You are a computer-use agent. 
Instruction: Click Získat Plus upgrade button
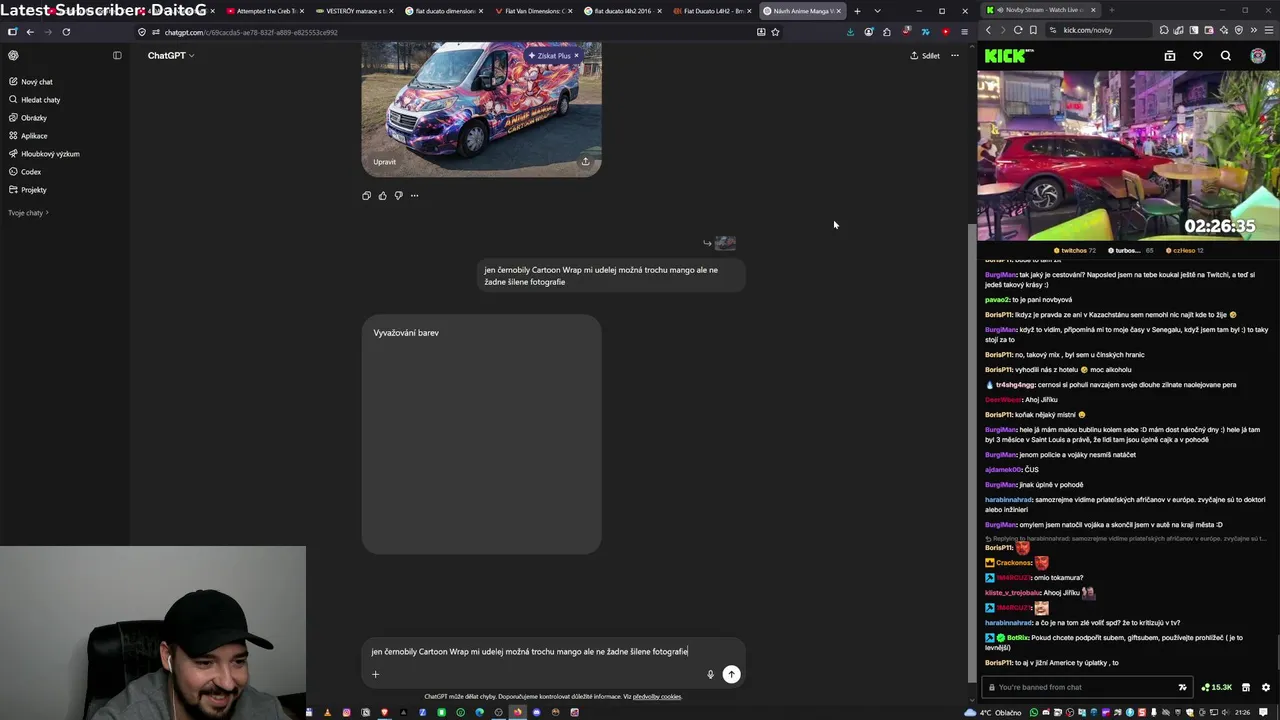(x=550, y=56)
